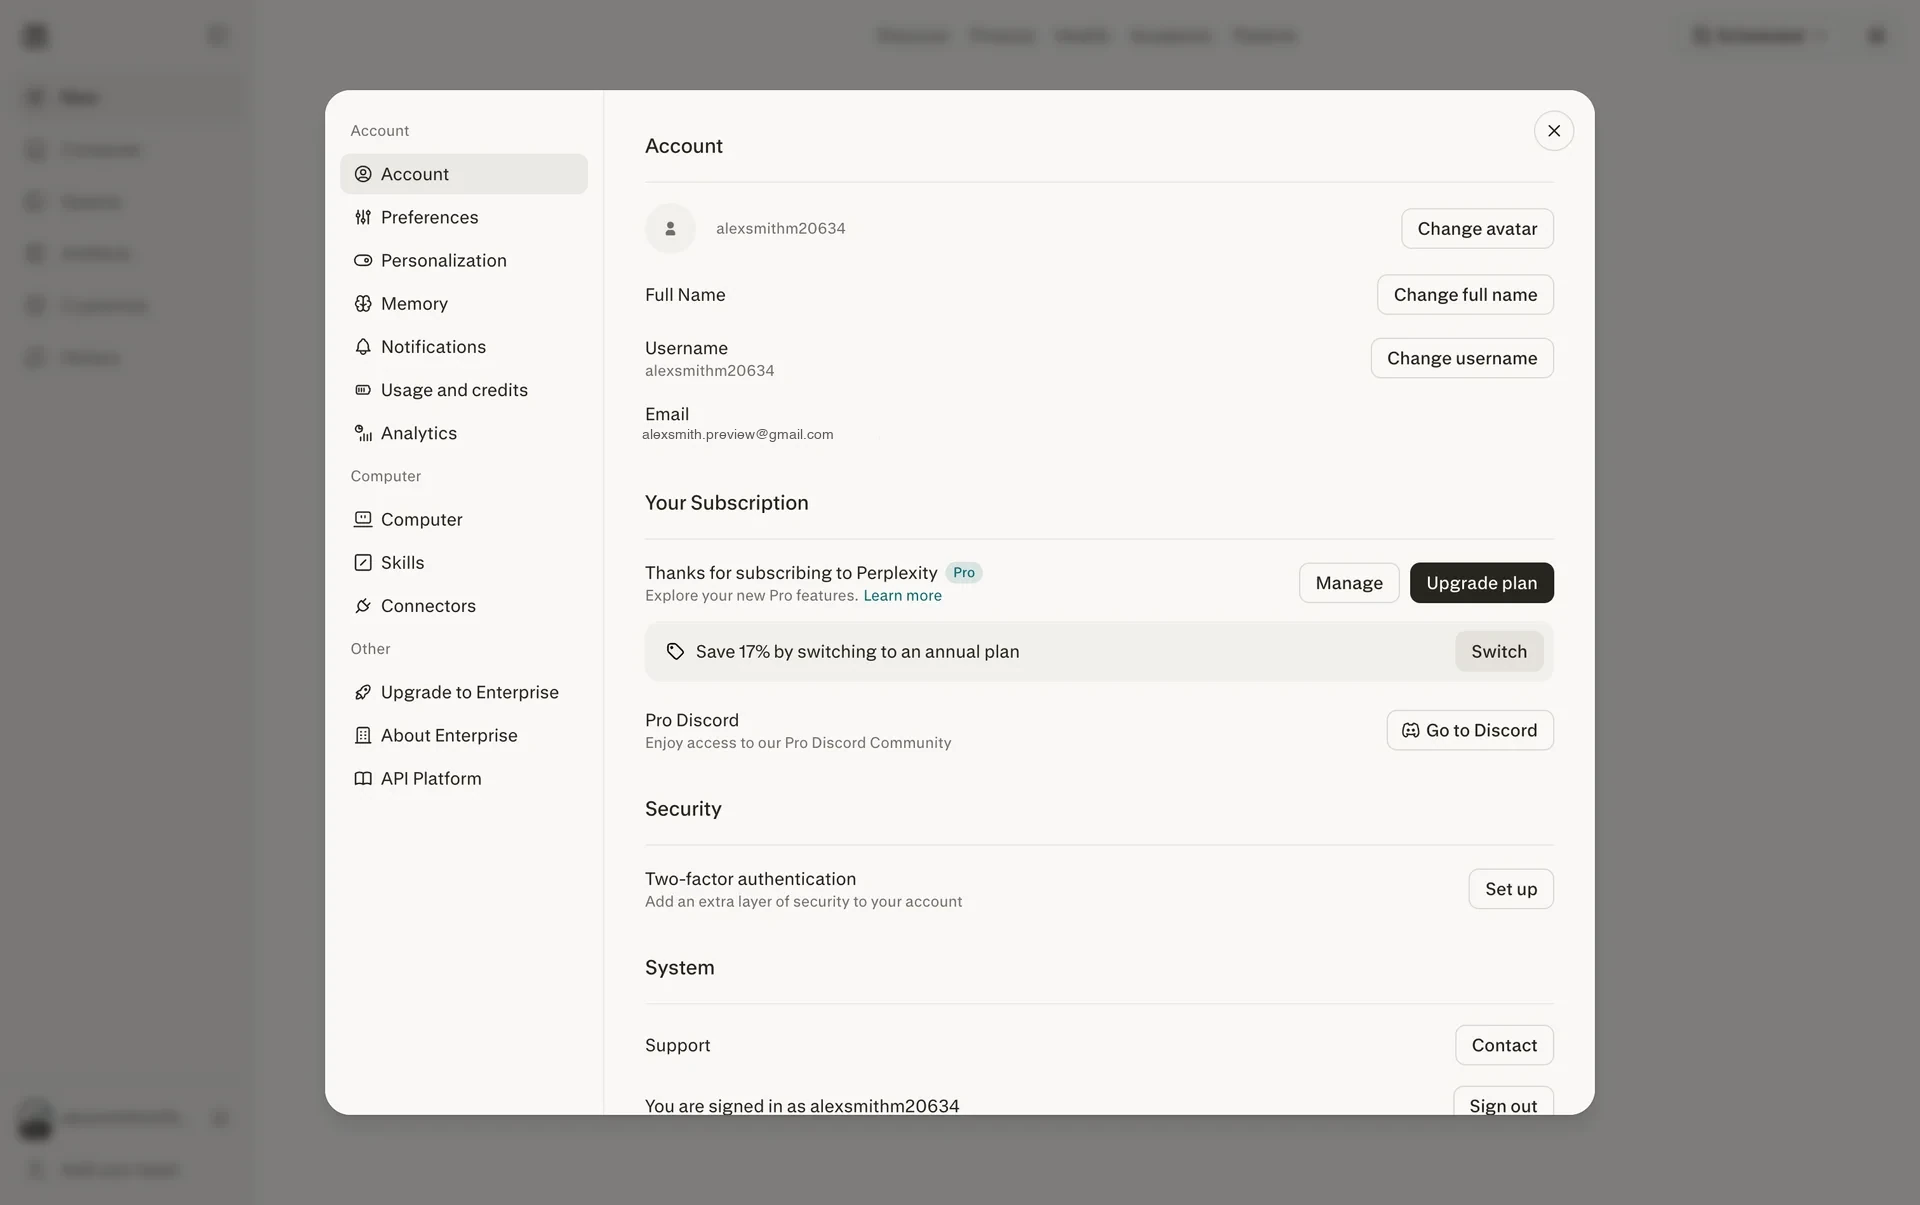This screenshot has height=1205, width=1920.
Task: Click Go to Discord button
Action: (x=1469, y=730)
